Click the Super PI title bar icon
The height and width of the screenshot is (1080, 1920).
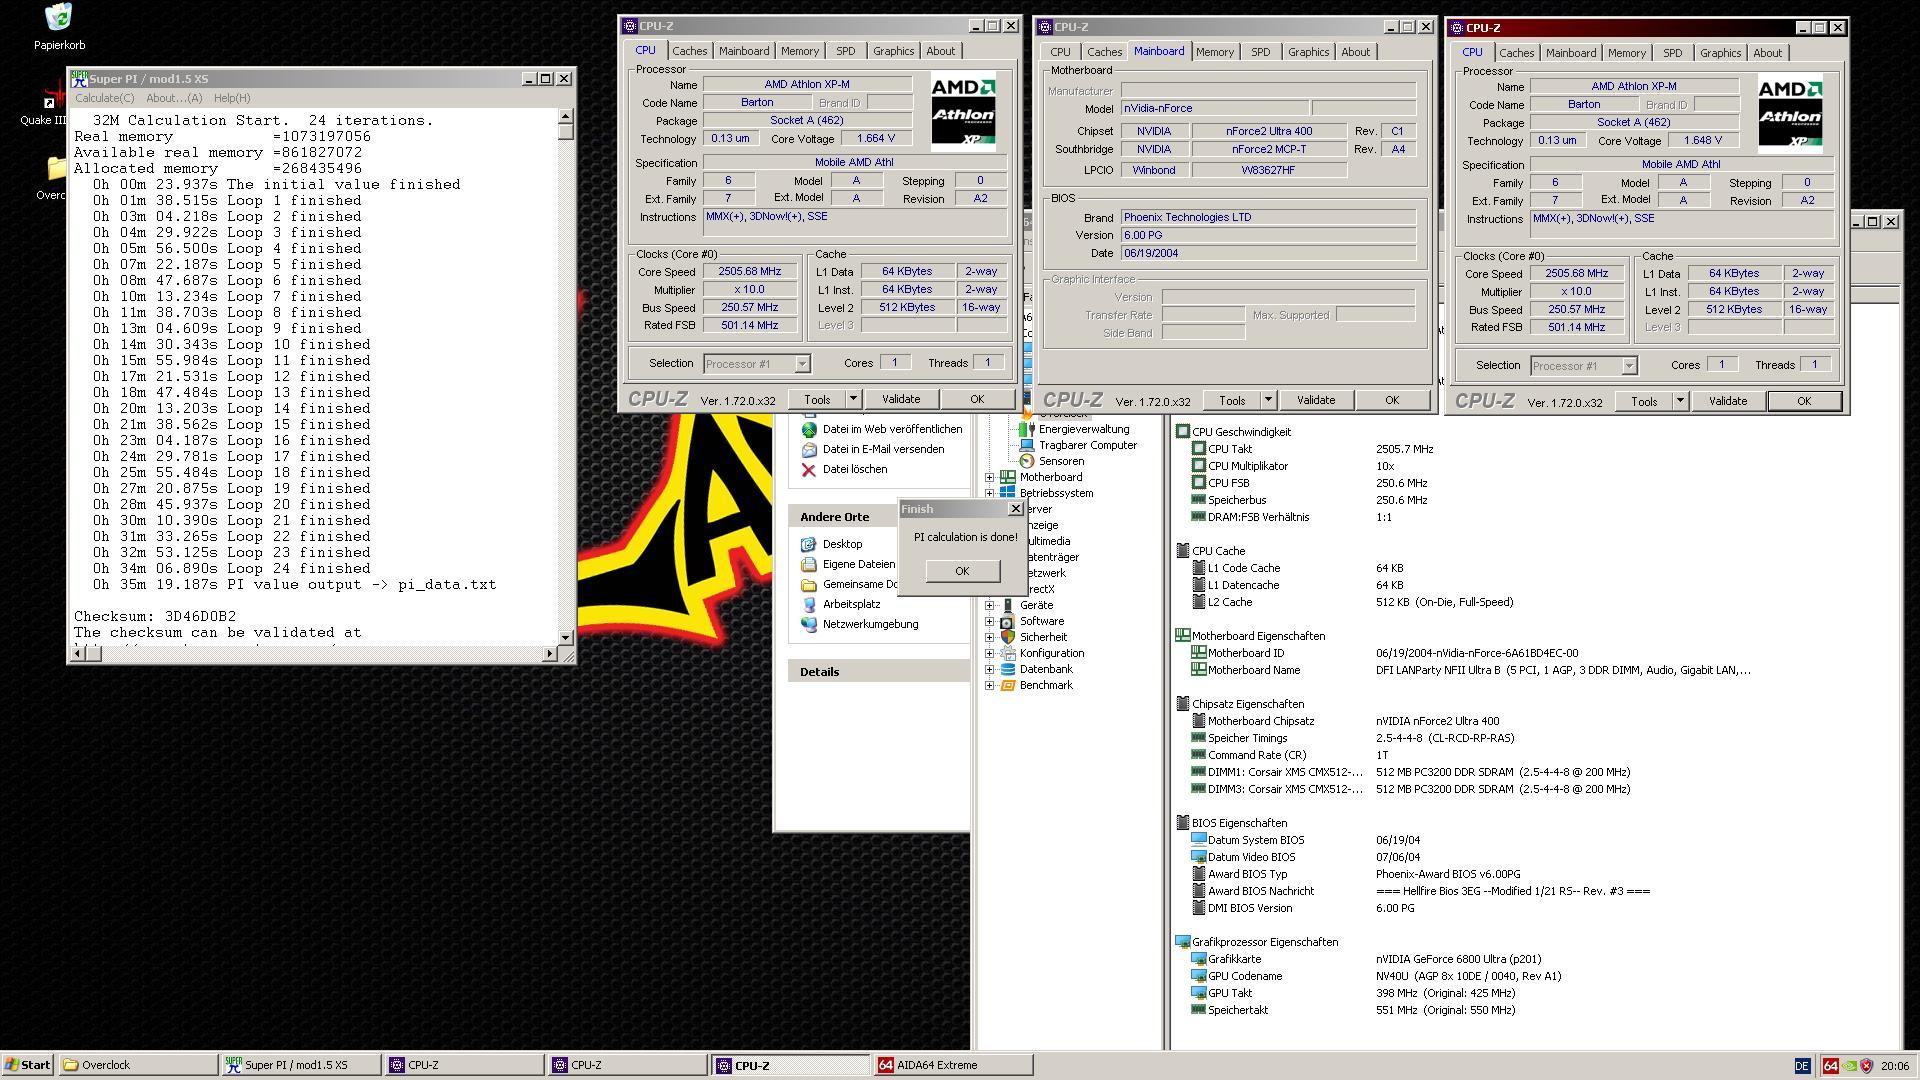pyautogui.click(x=79, y=78)
